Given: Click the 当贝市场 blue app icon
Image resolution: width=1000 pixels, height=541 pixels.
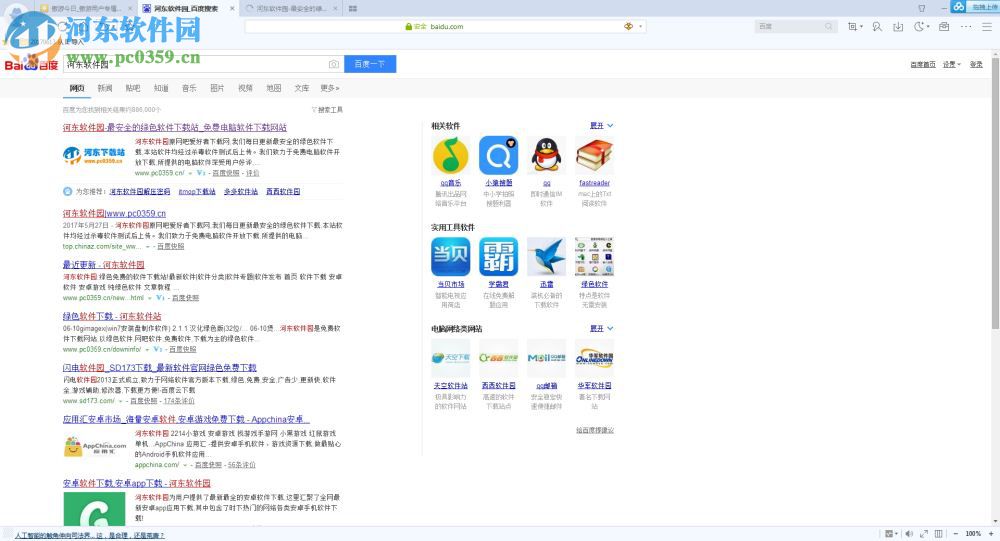Looking at the screenshot, I should pos(450,256).
